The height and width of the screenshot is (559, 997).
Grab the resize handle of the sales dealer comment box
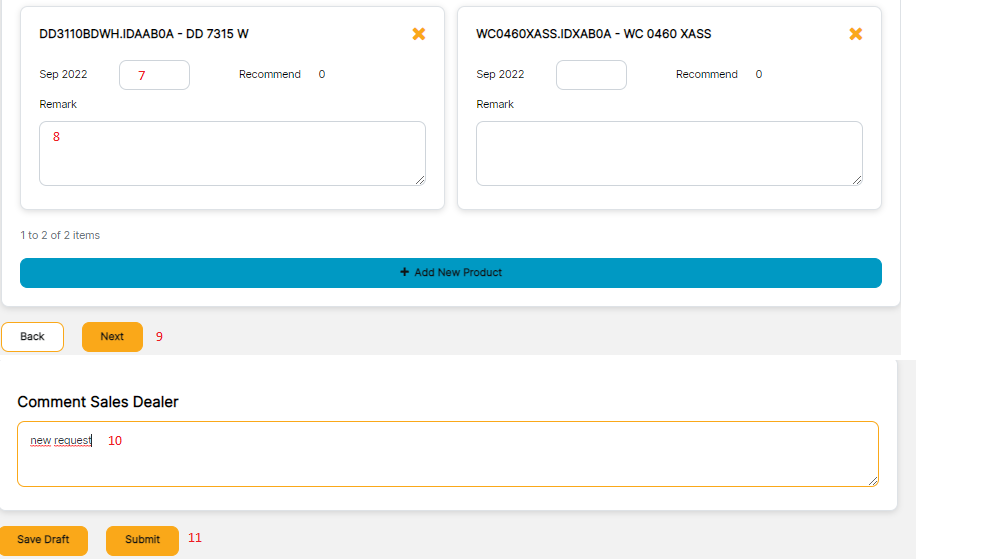click(x=873, y=481)
